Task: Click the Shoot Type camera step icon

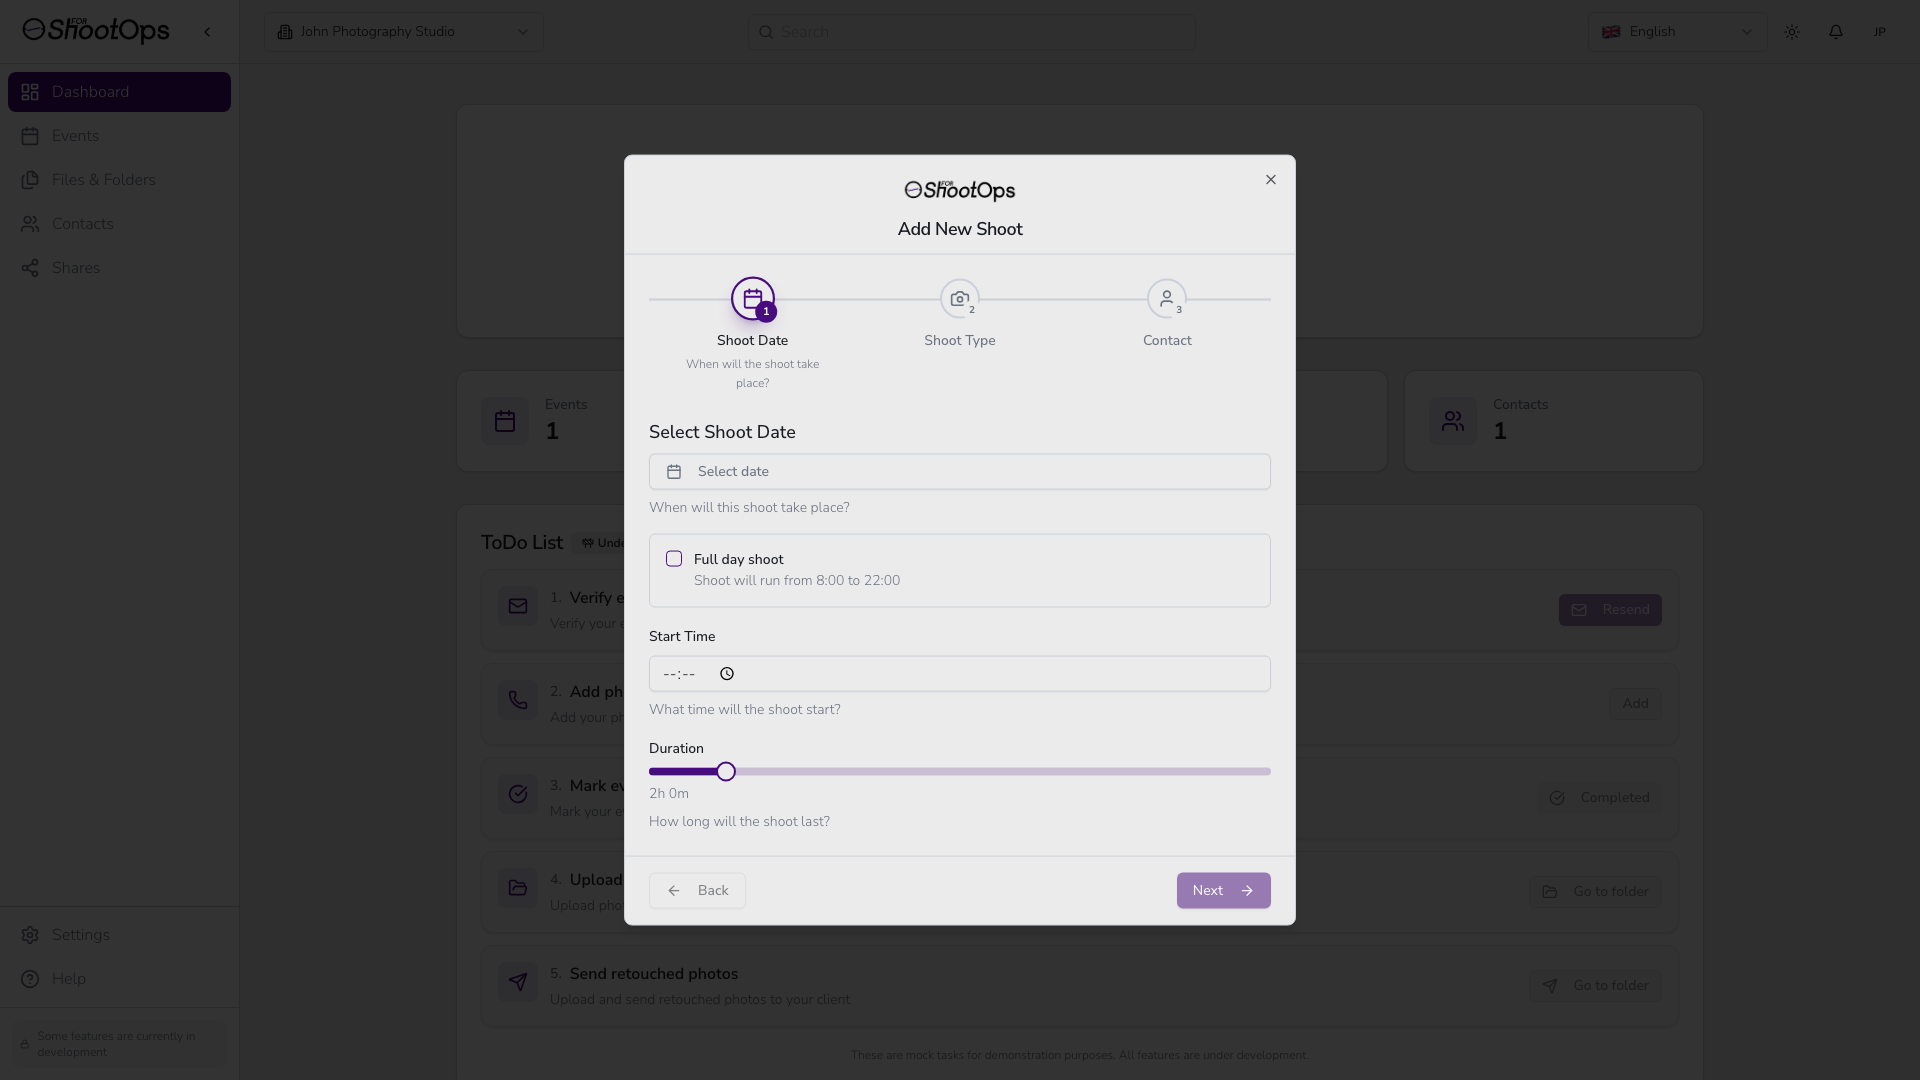Action: pos(959,298)
